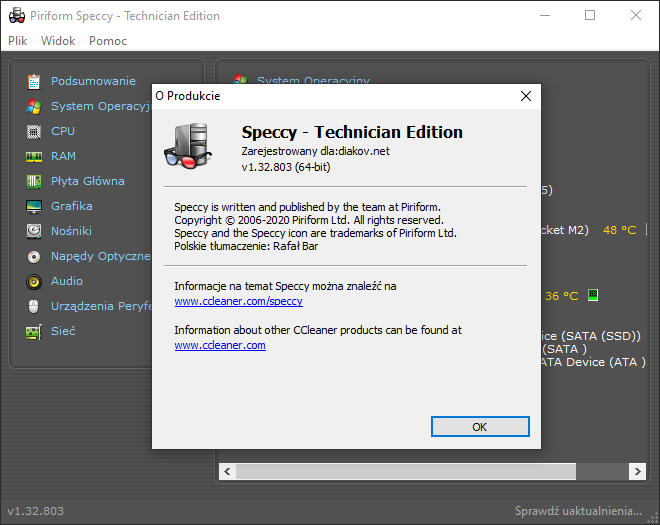660x525 pixels.
Task: Open the RAM section
Action: (x=64, y=156)
